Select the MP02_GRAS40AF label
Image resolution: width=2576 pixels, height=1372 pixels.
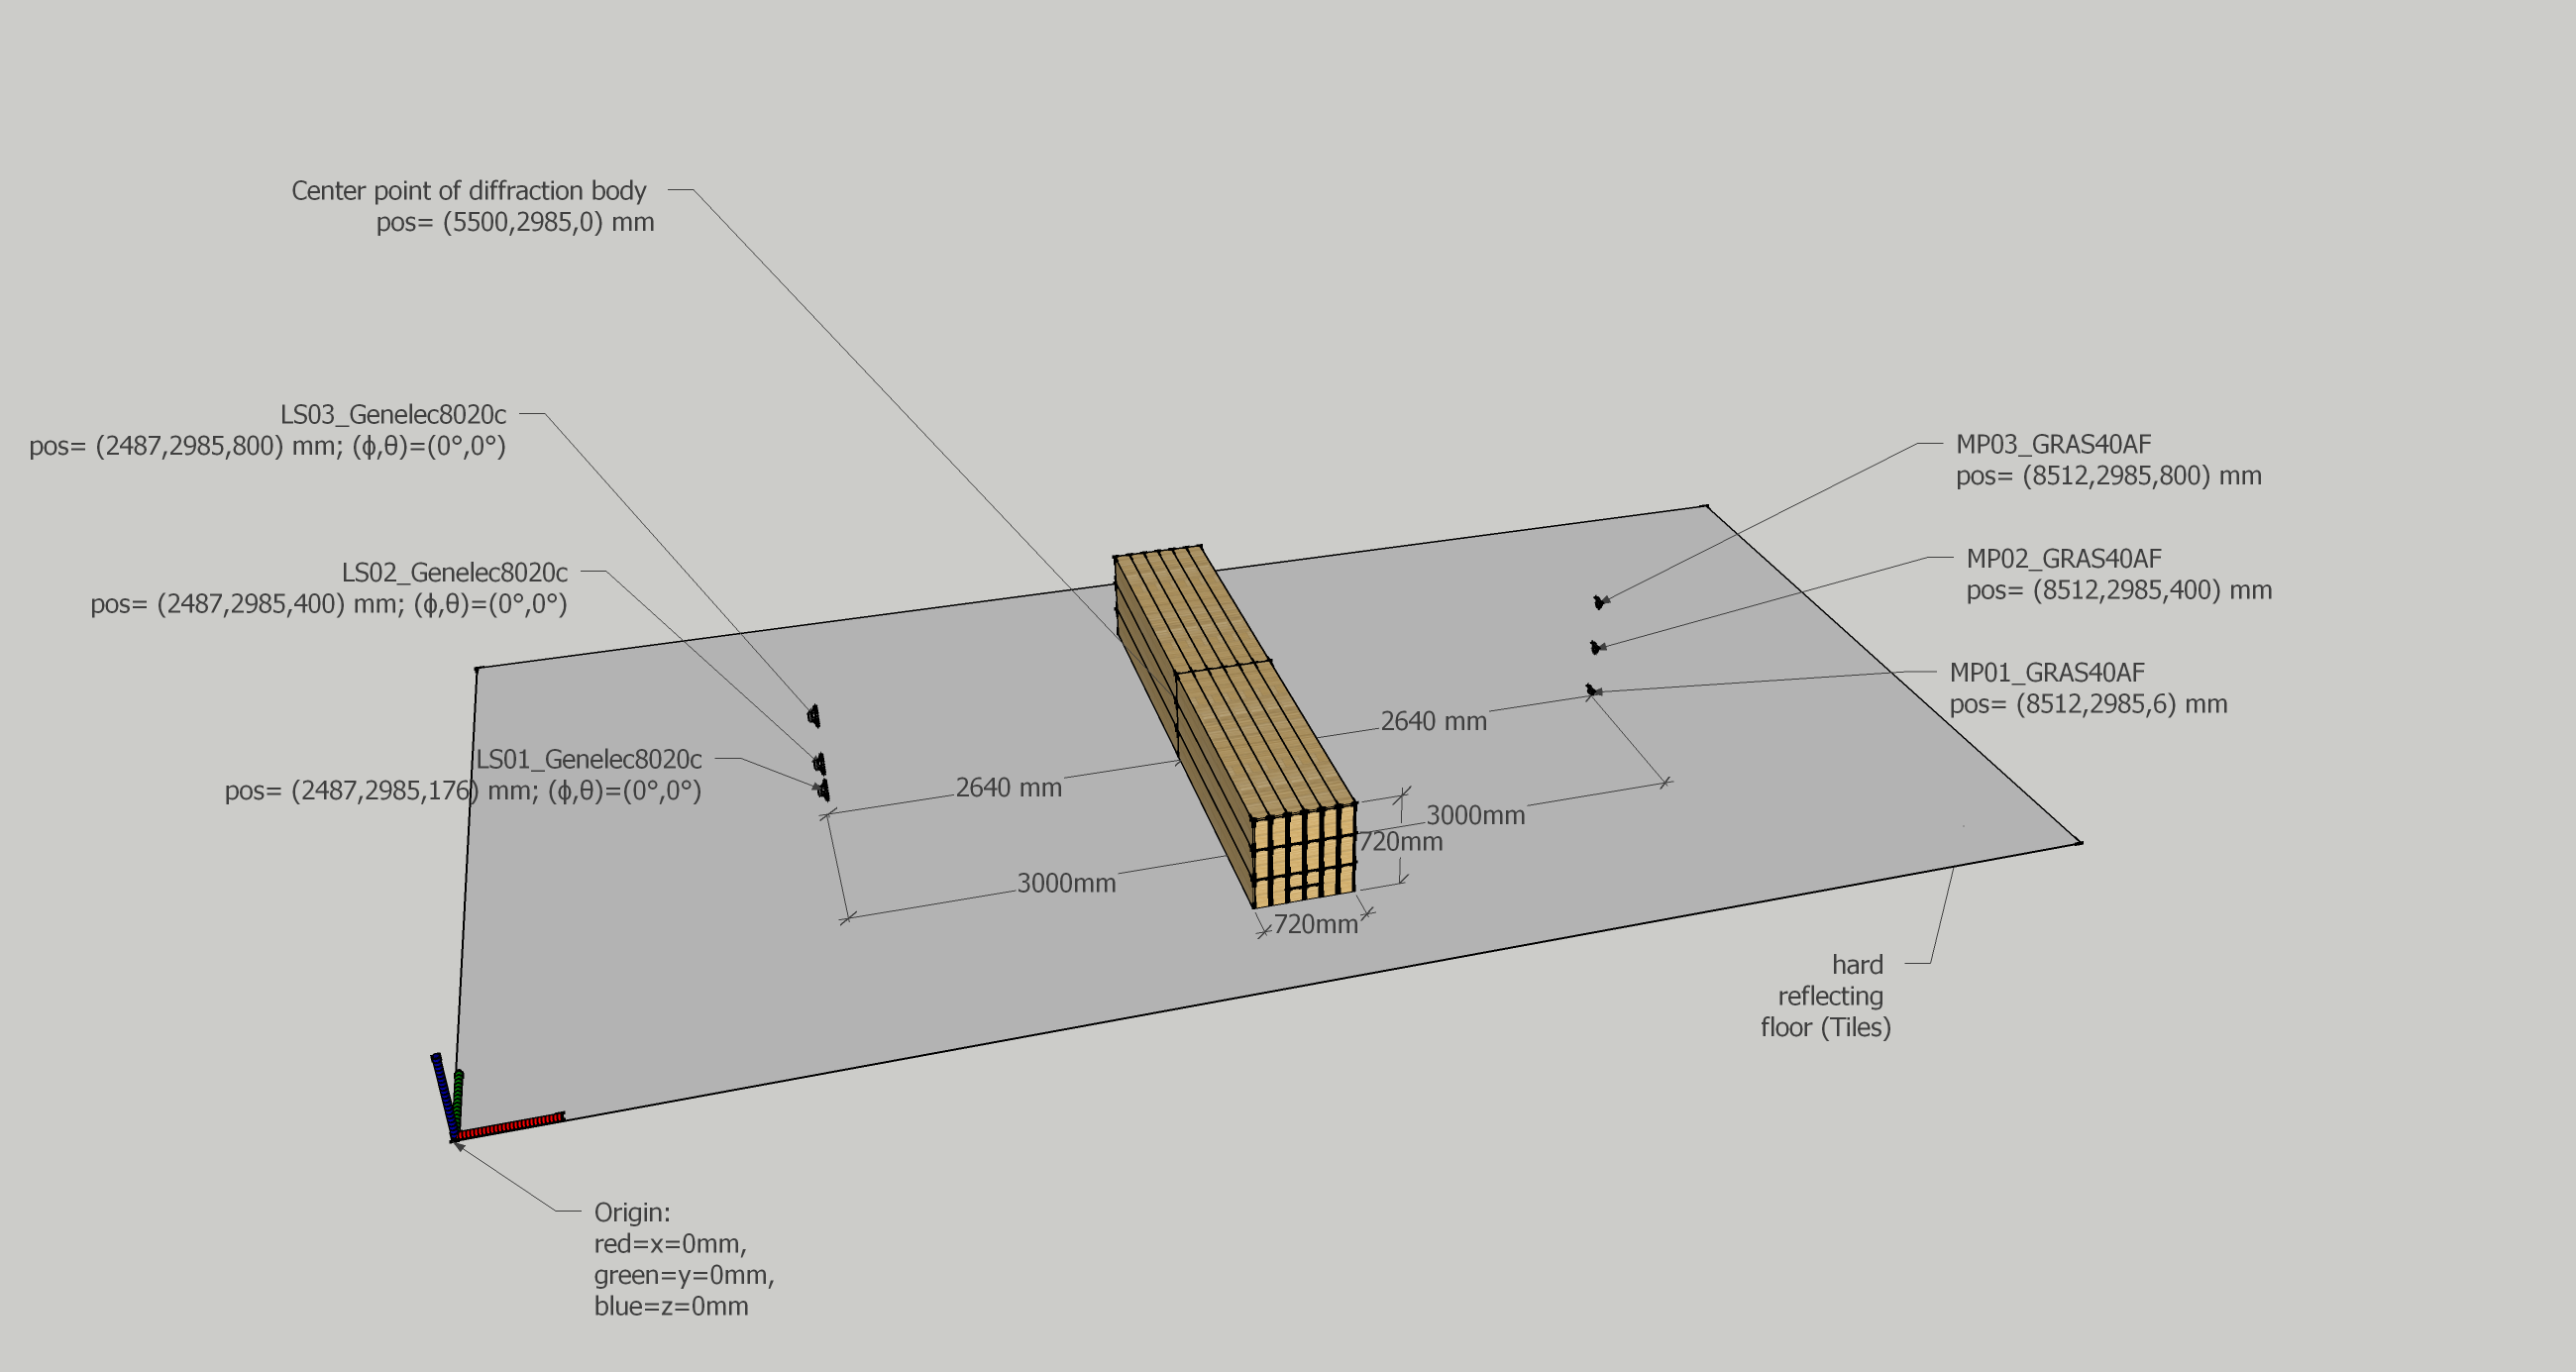point(2064,559)
